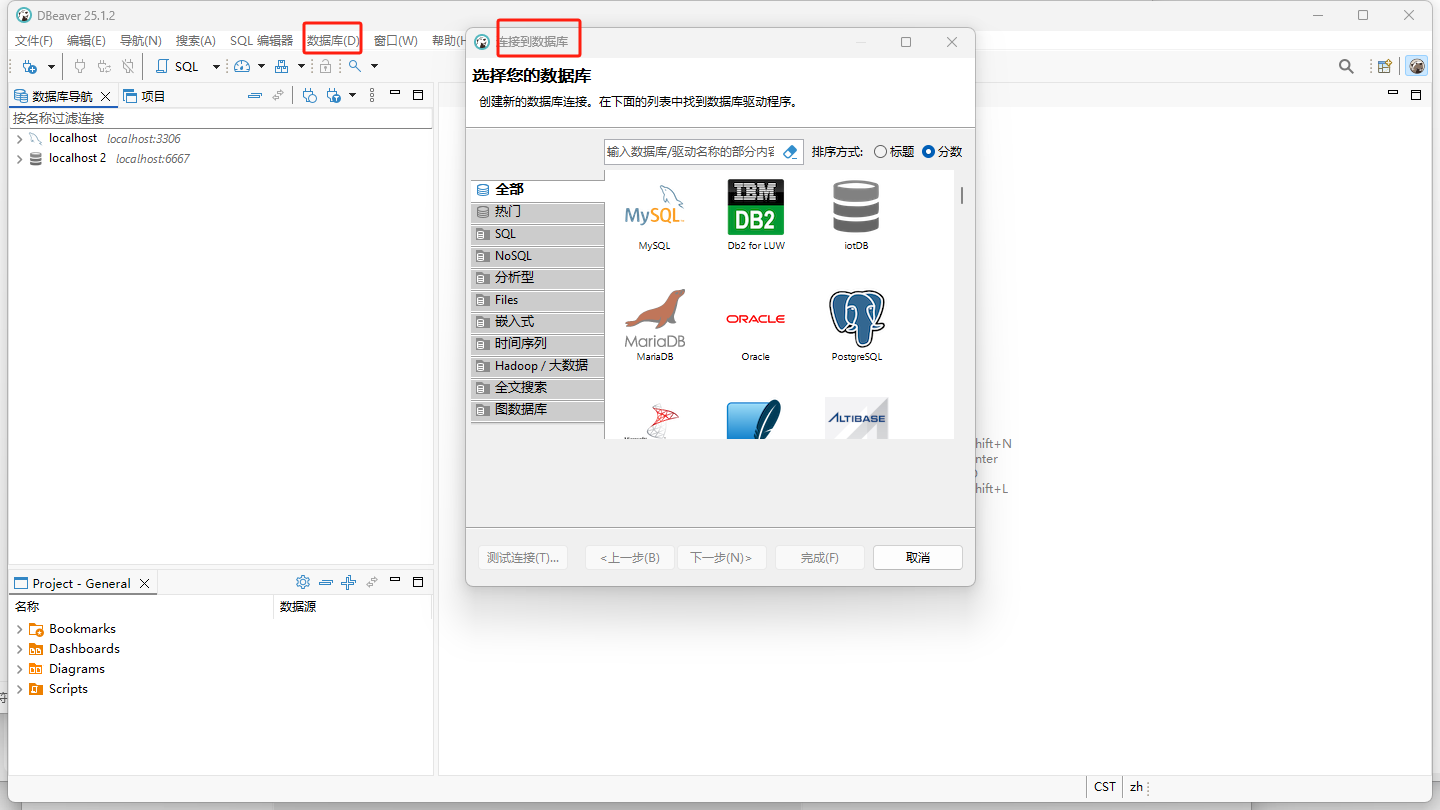Open a new SQL script editor

point(178,66)
